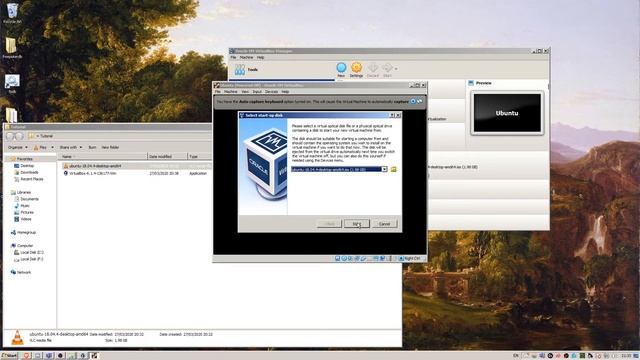Open Local Disk (C:) in navigation pane
The width and height of the screenshot is (640, 360).
pos(31,252)
